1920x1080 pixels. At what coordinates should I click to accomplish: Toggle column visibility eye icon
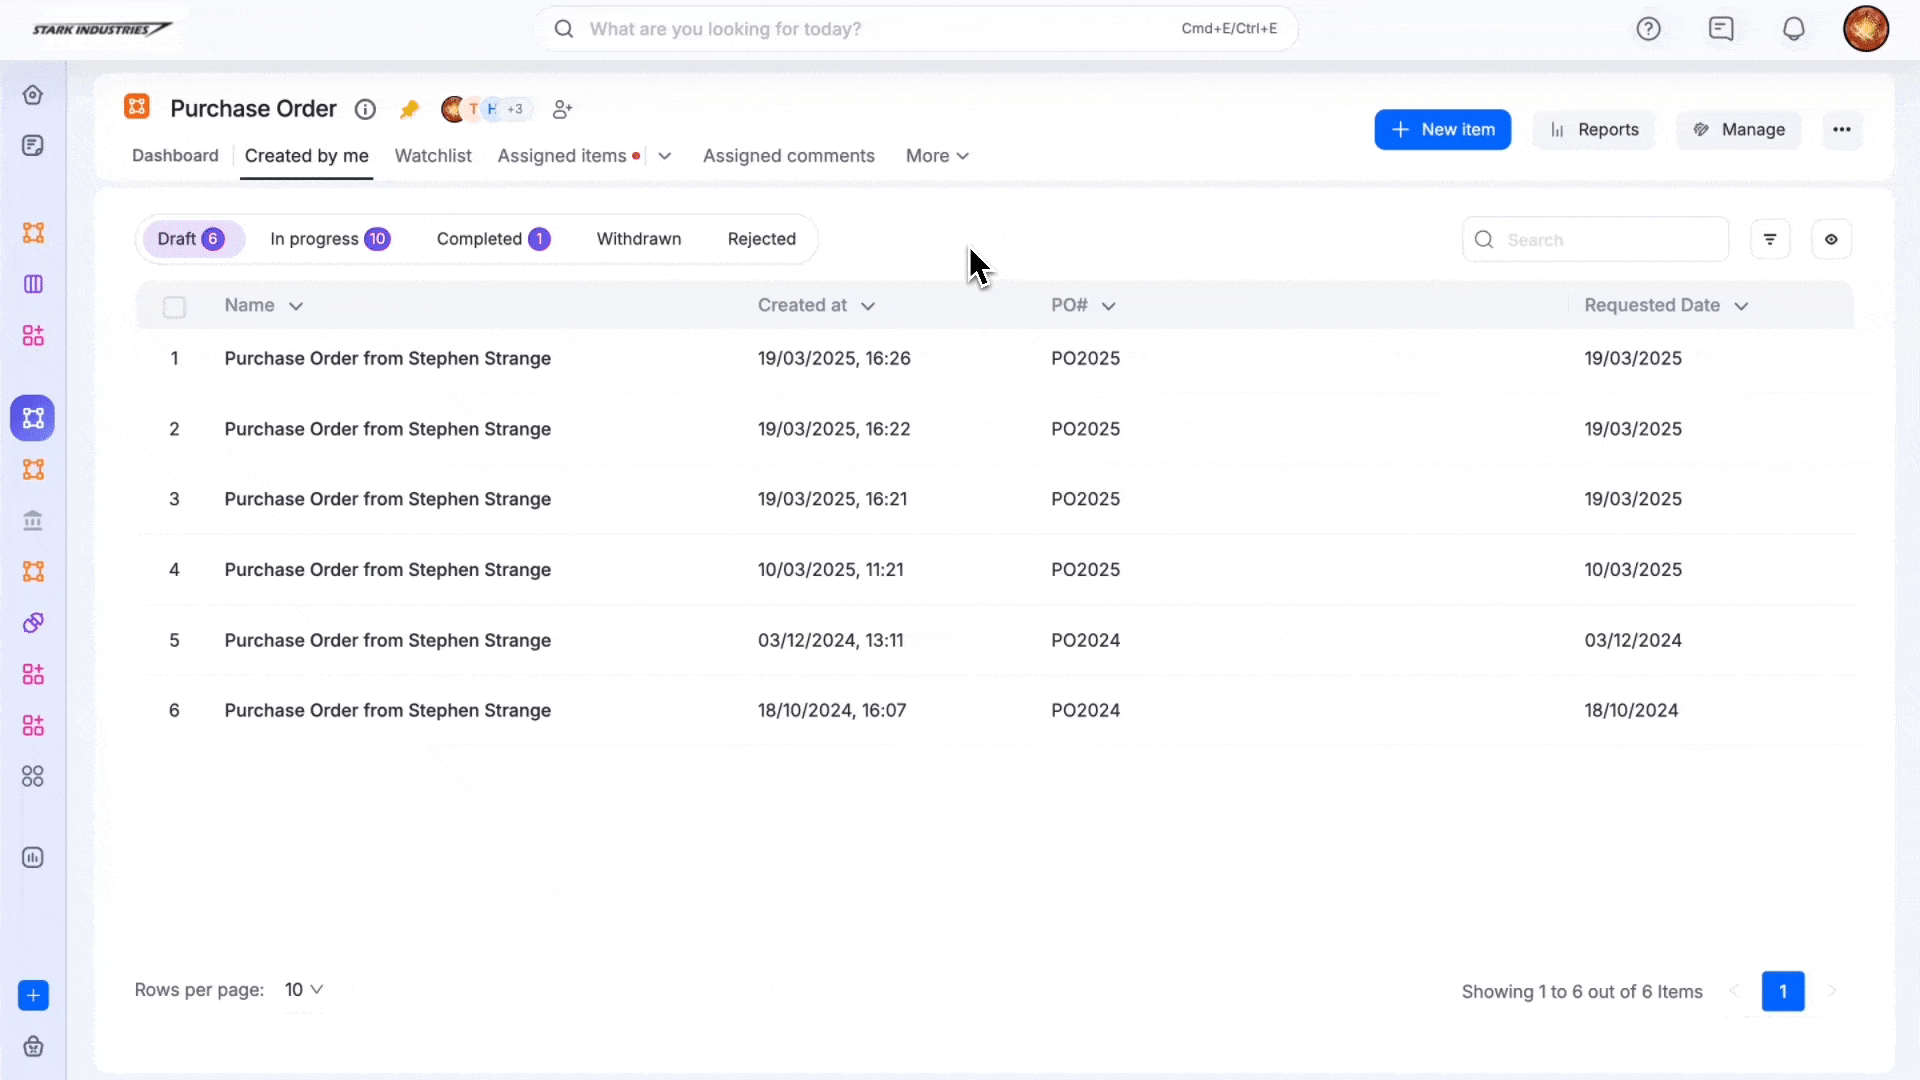click(1831, 239)
